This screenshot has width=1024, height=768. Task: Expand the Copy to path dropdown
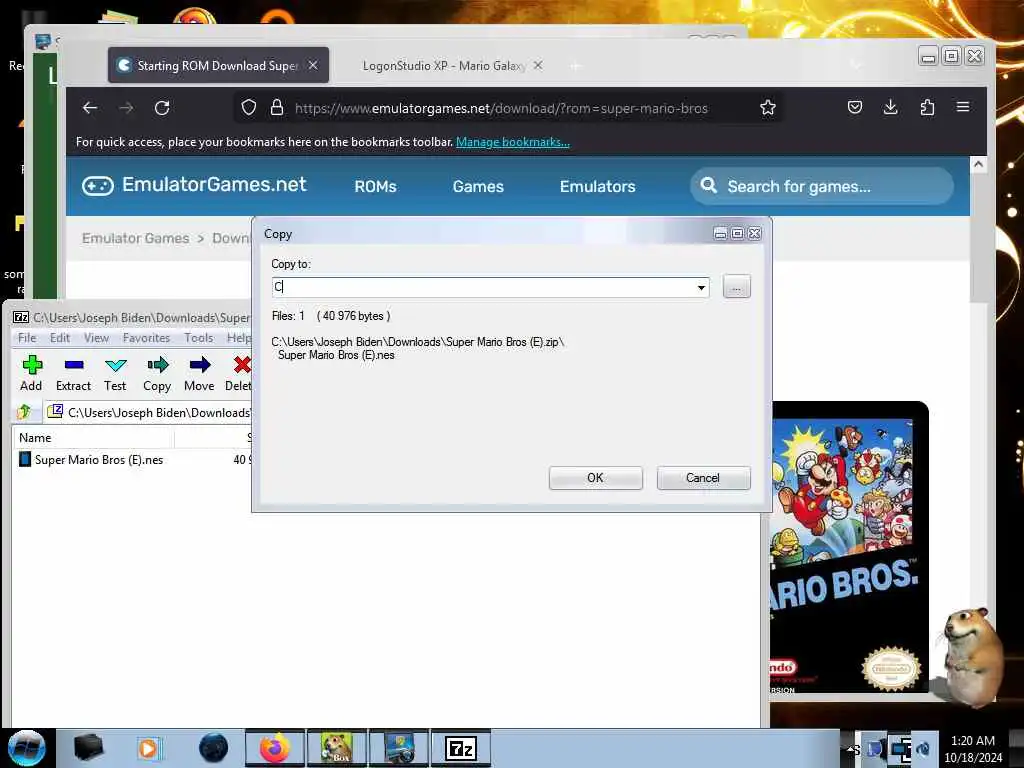point(701,287)
